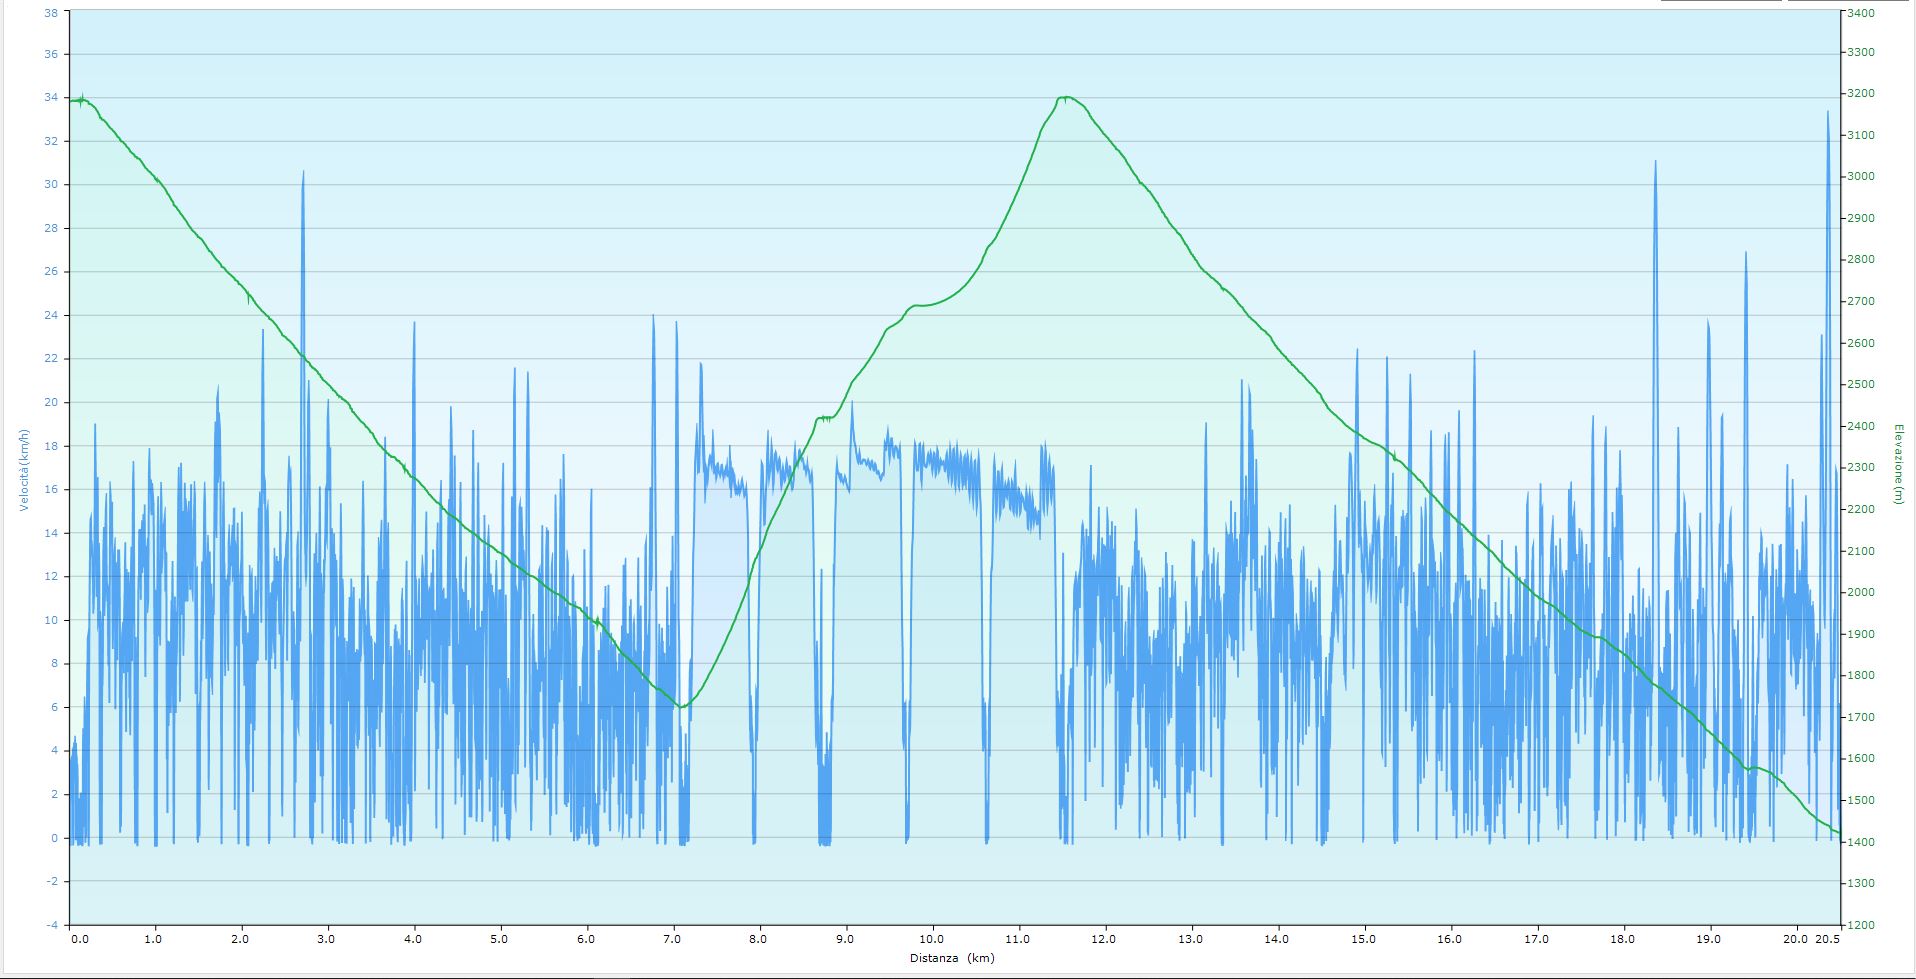Click the Elevazione(m) right axis title
This screenshot has width=1916, height=979.
pyautogui.click(x=1897, y=464)
